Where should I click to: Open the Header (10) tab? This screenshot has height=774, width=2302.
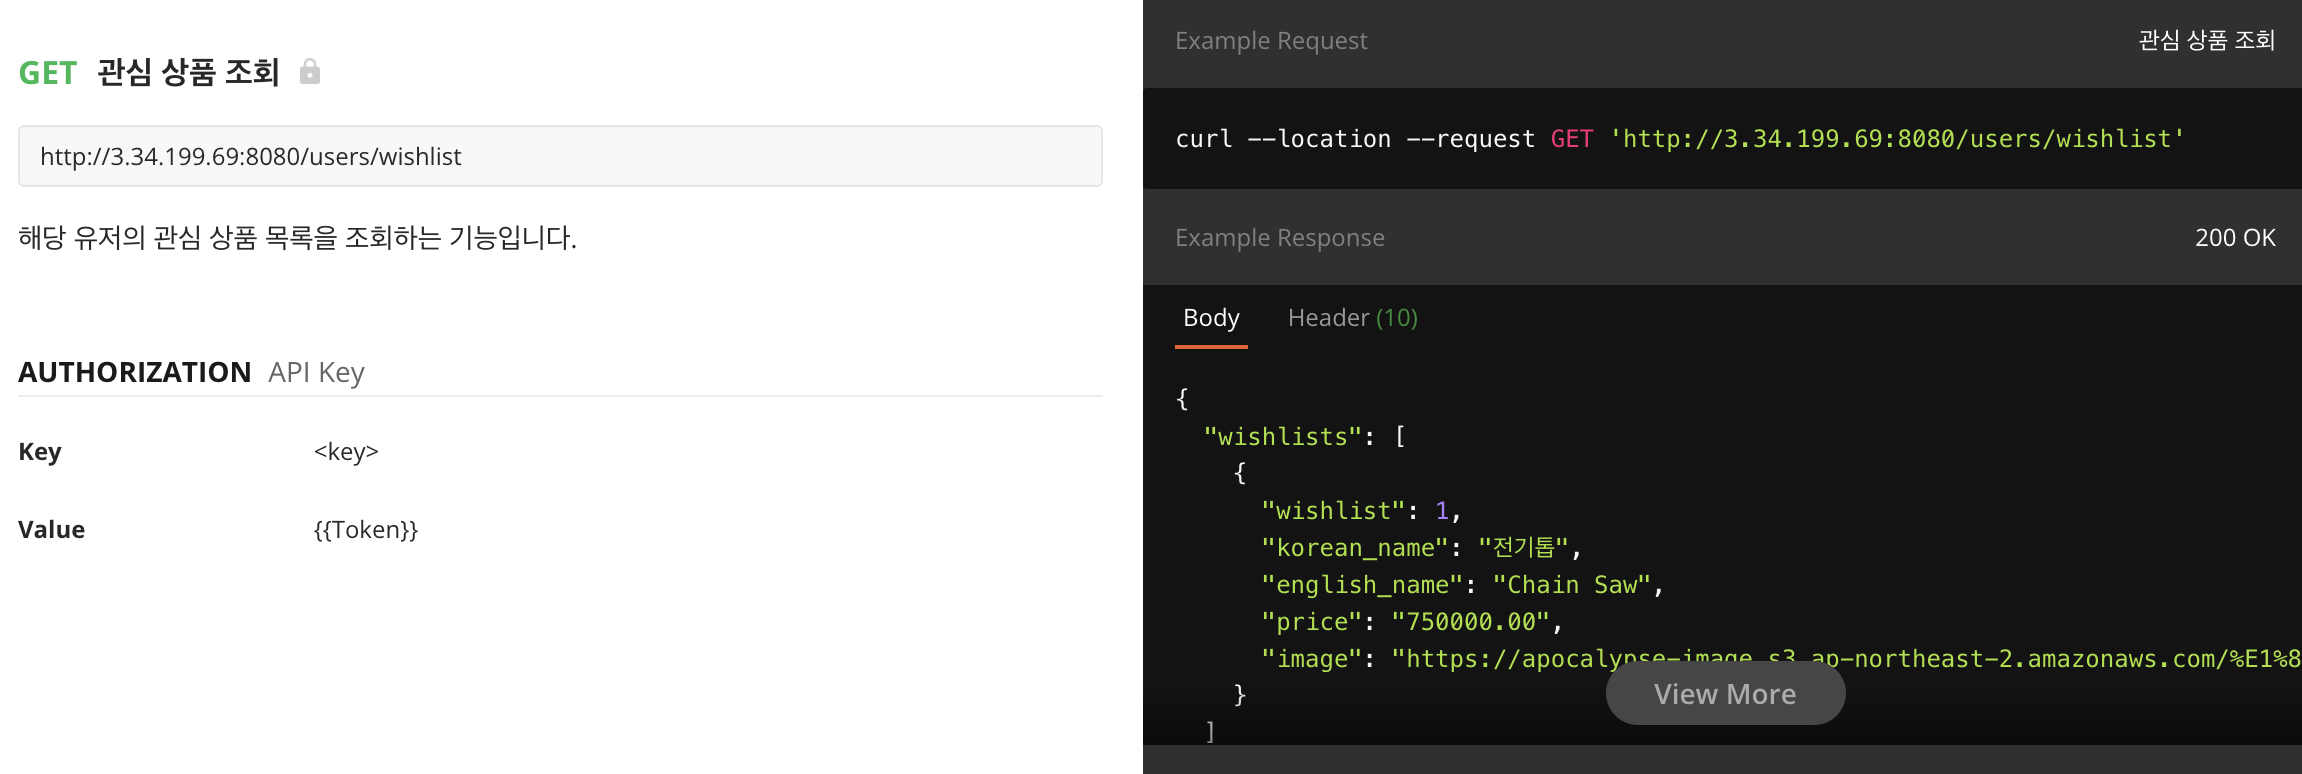pyautogui.click(x=1352, y=318)
